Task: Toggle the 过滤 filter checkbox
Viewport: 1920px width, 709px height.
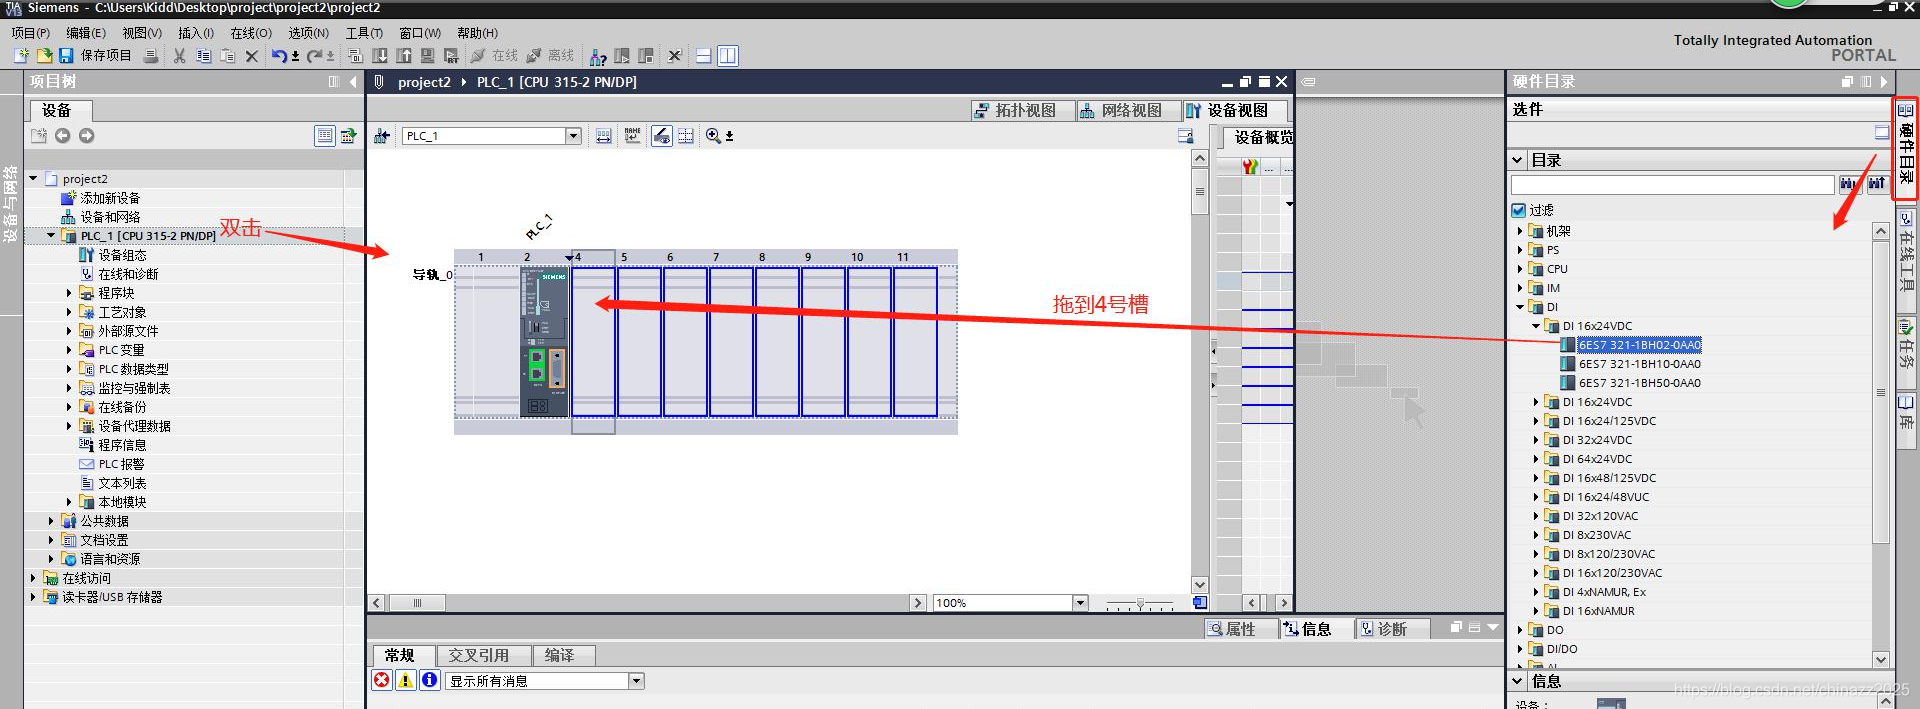Action: (1519, 210)
